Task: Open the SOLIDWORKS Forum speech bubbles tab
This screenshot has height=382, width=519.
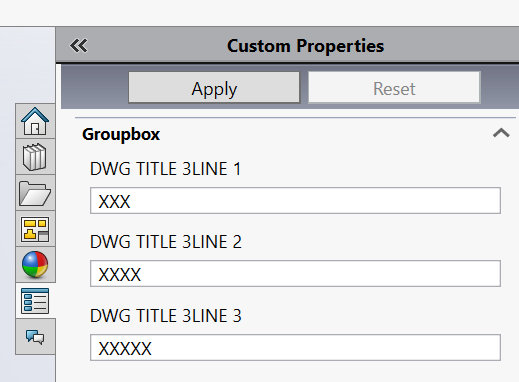Action: pyautogui.click(x=35, y=337)
